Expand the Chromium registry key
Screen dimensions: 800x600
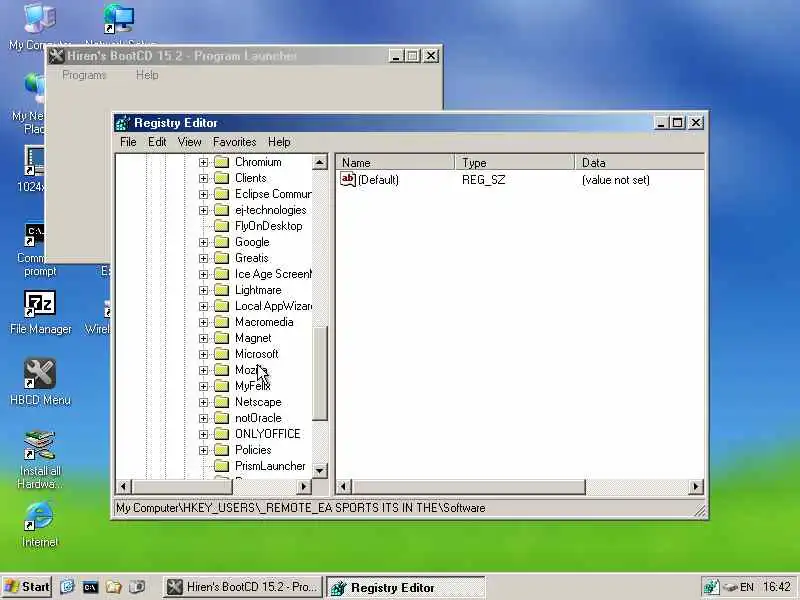pyautogui.click(x=204, y=162)
